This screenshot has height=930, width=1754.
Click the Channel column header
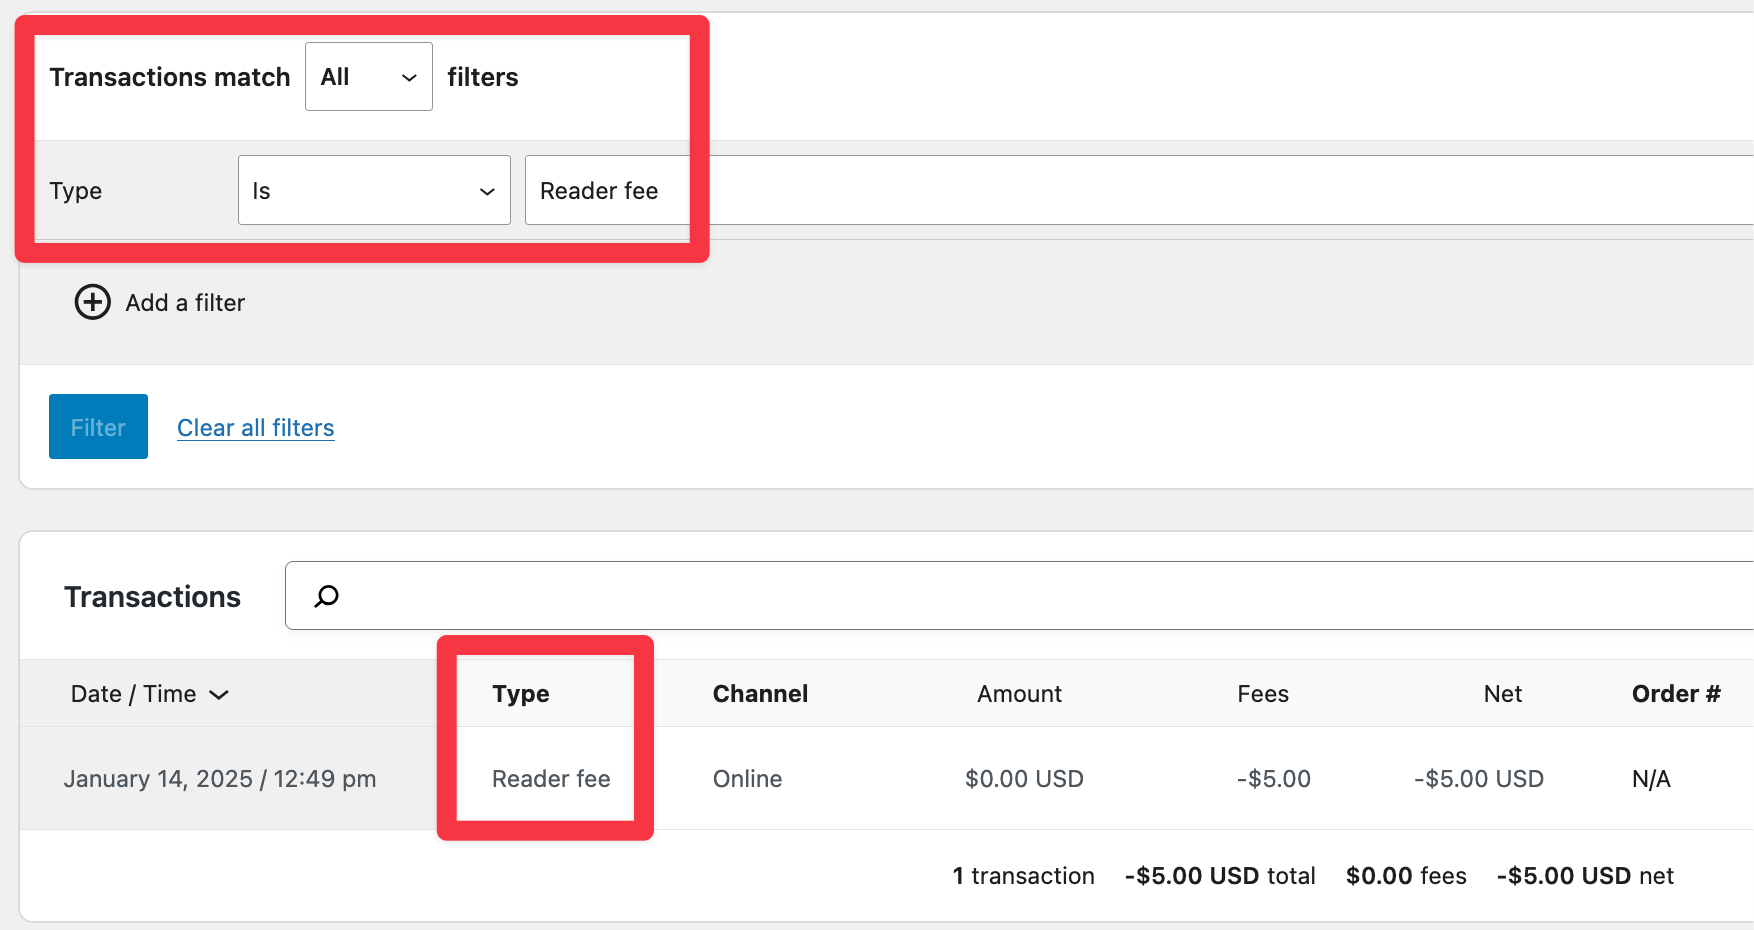click(760, 693)
